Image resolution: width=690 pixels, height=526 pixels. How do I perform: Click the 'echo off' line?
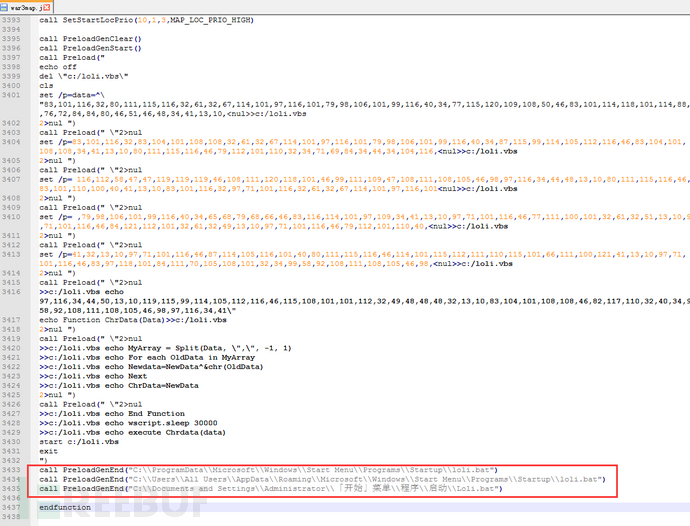(x=58, y=67)
